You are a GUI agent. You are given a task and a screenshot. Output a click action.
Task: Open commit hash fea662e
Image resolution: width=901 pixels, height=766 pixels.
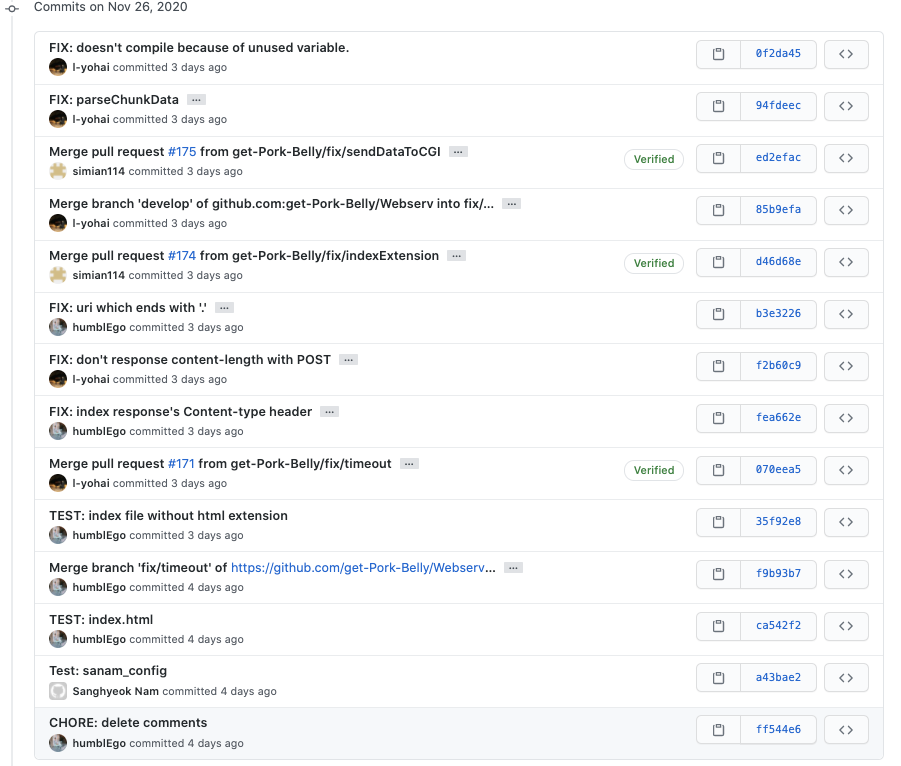click(778, 418)
